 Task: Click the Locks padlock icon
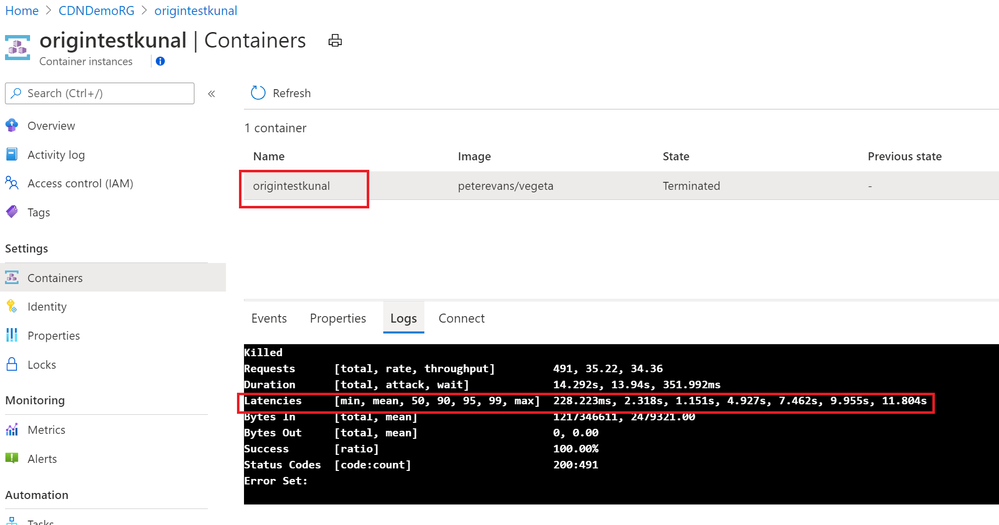(12, 364)
